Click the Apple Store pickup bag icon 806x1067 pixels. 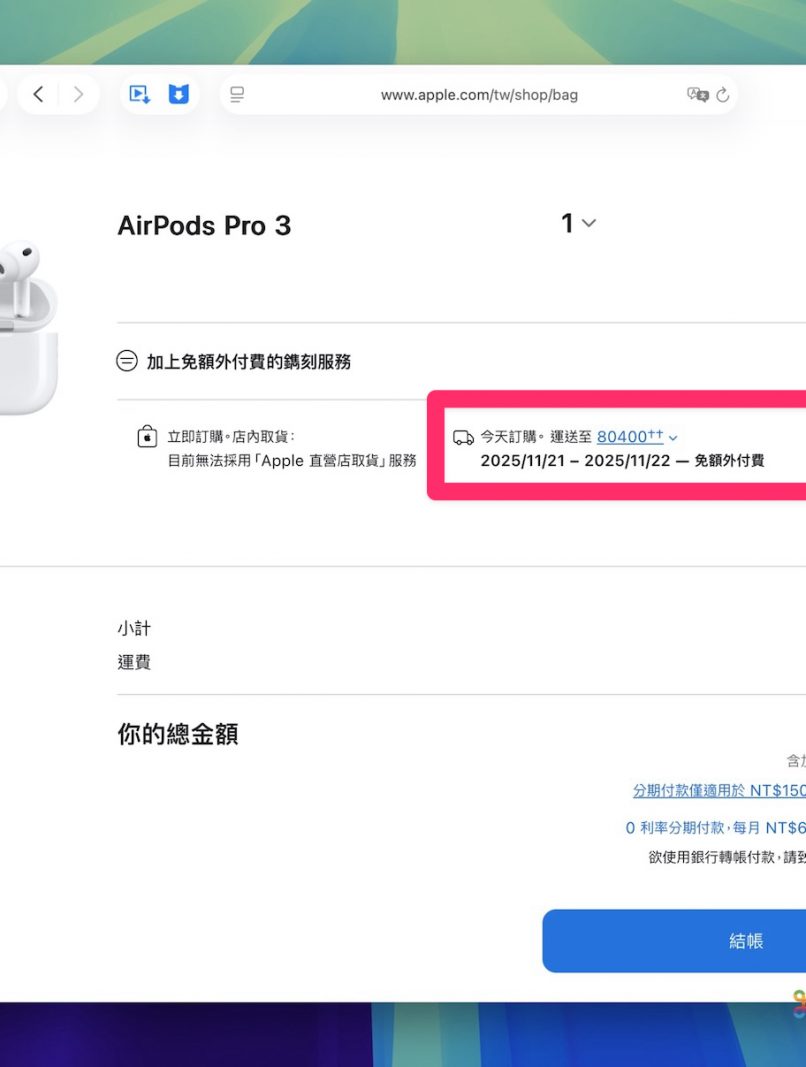coord(147,437)
